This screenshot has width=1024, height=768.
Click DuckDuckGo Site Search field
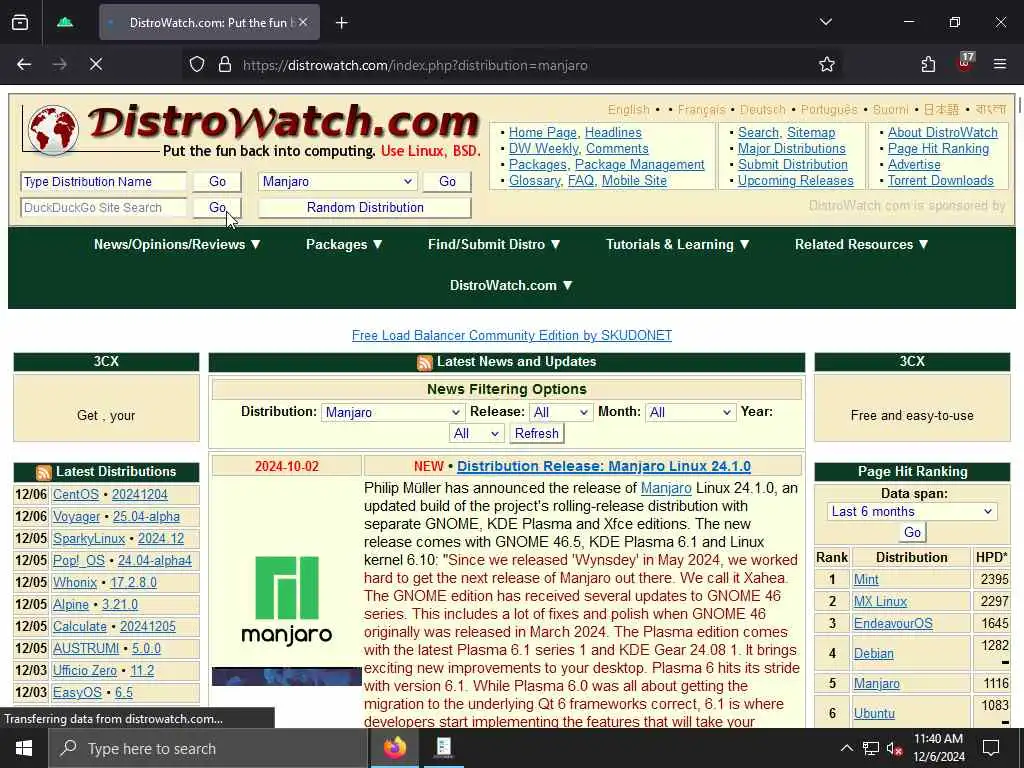pos(103,208)
